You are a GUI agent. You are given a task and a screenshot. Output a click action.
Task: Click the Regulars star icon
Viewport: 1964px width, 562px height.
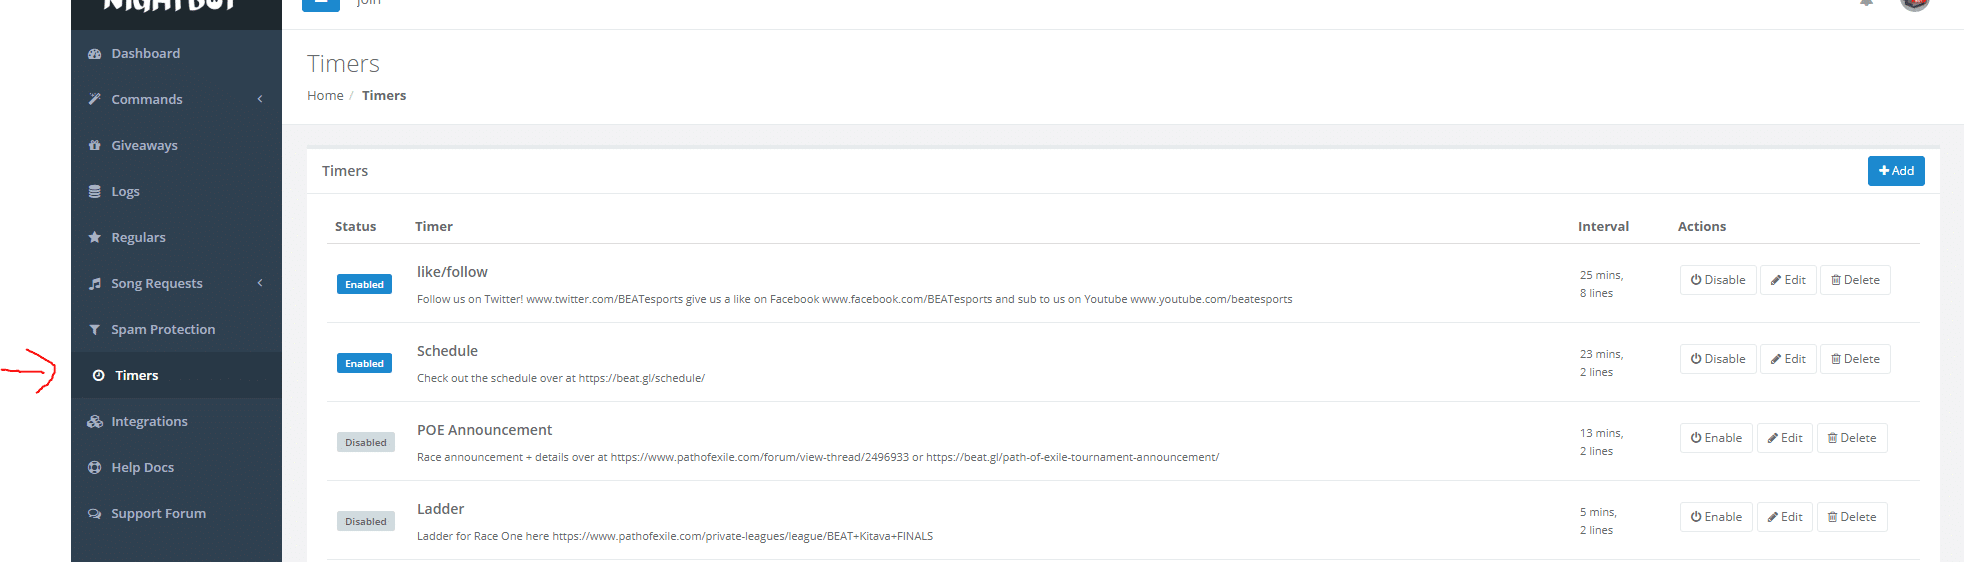(95, 237)
